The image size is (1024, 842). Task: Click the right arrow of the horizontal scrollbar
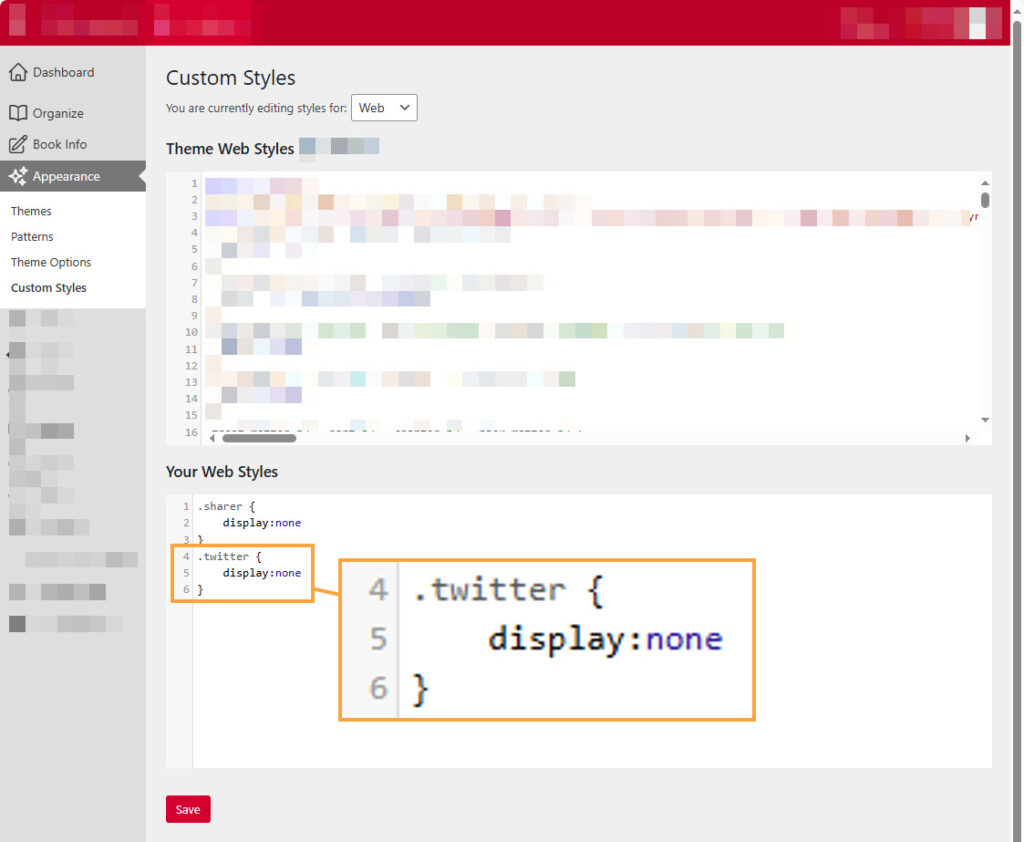pos(967,437)
